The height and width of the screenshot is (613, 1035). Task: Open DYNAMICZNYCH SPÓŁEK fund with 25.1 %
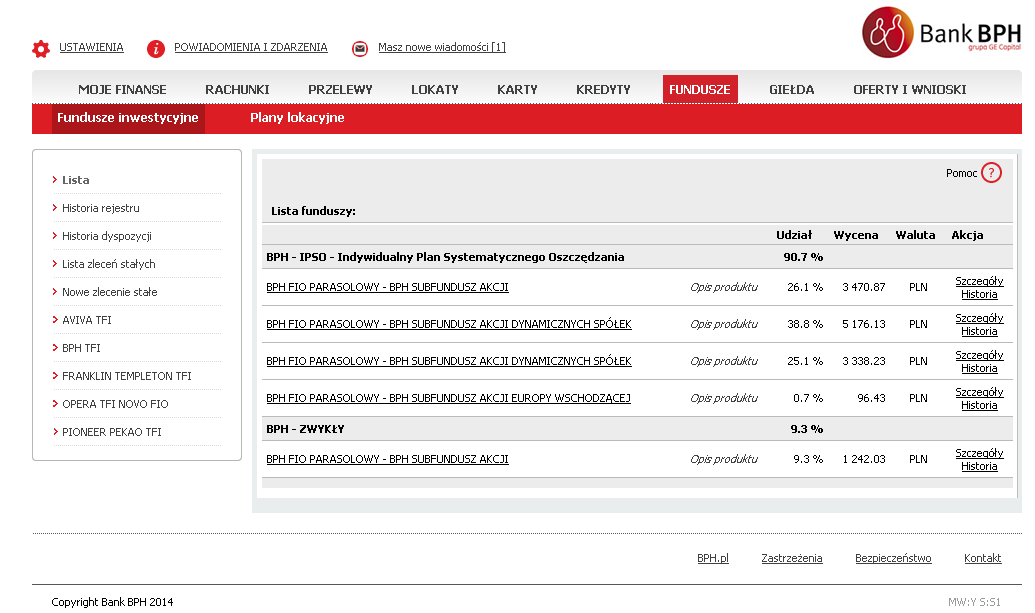(x=449, y=361)
